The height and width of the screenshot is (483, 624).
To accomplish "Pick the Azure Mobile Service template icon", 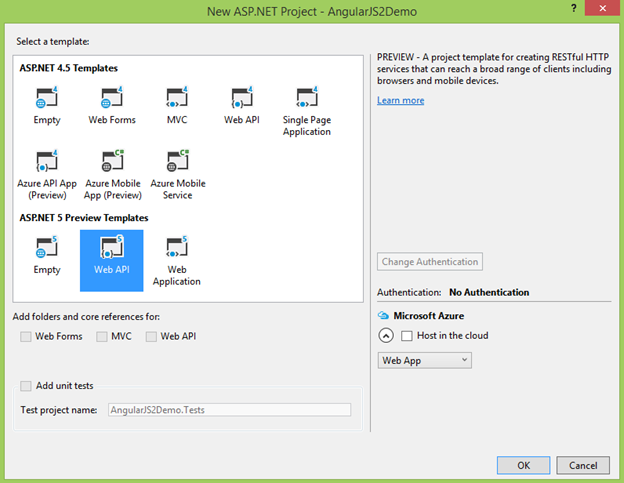I will point(177,161).
